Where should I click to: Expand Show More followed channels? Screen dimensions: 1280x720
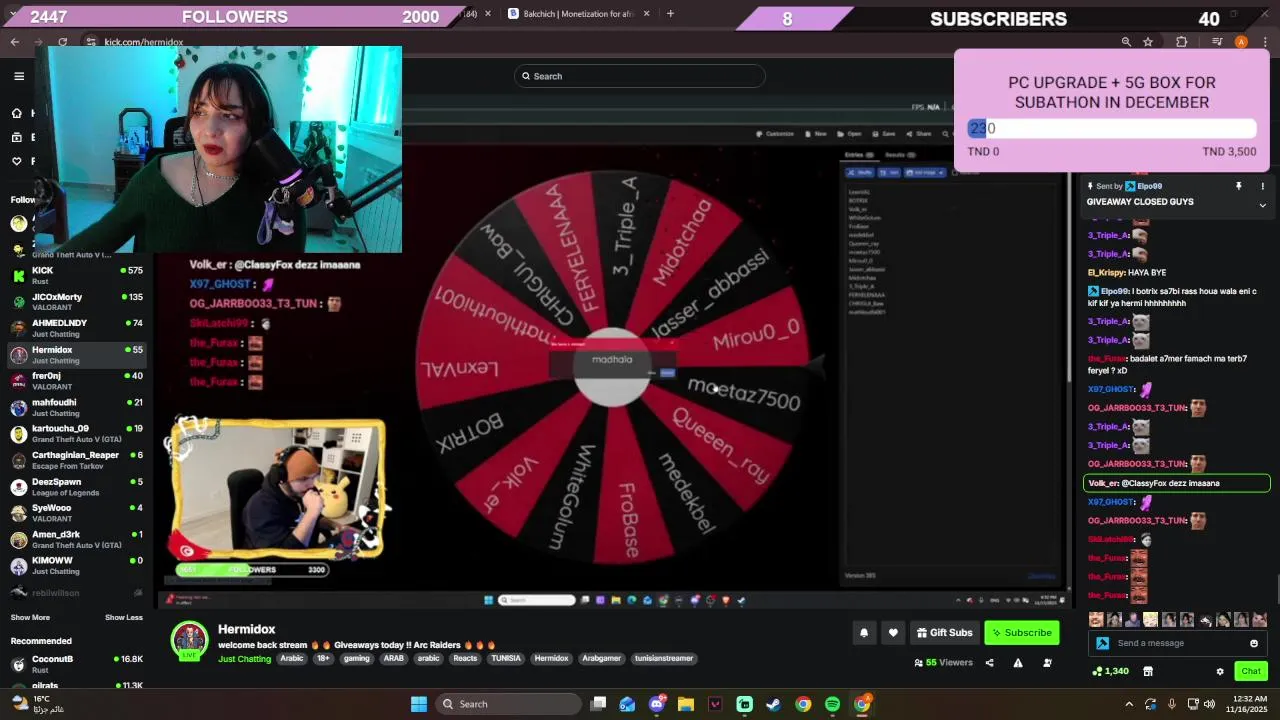pyautogui.click(x=30, y=617)
